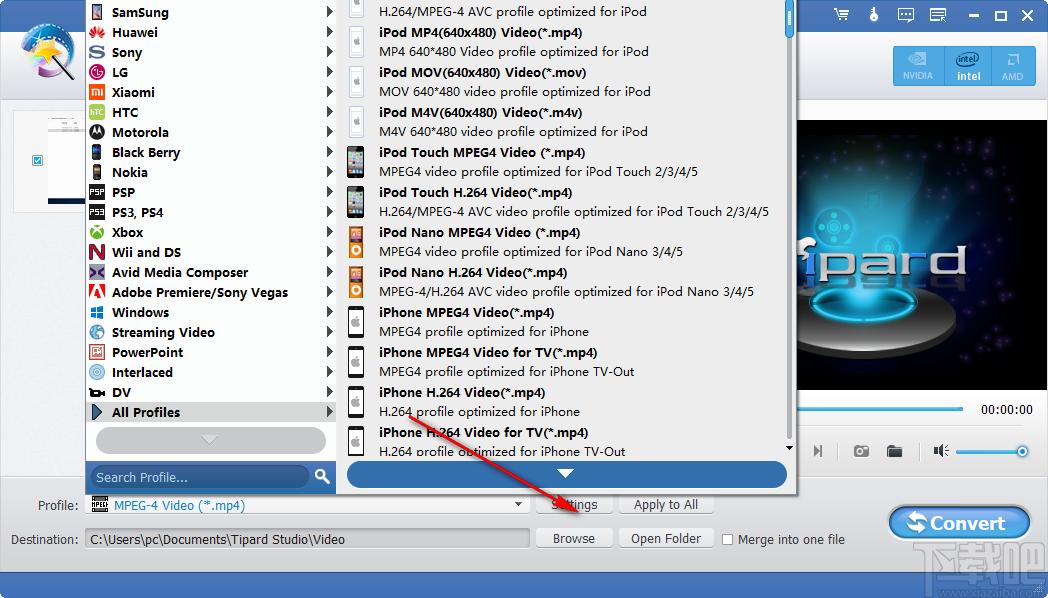Click the Destination path field
This screenshot has height=598, width=1048.
(x=307, y=539)
